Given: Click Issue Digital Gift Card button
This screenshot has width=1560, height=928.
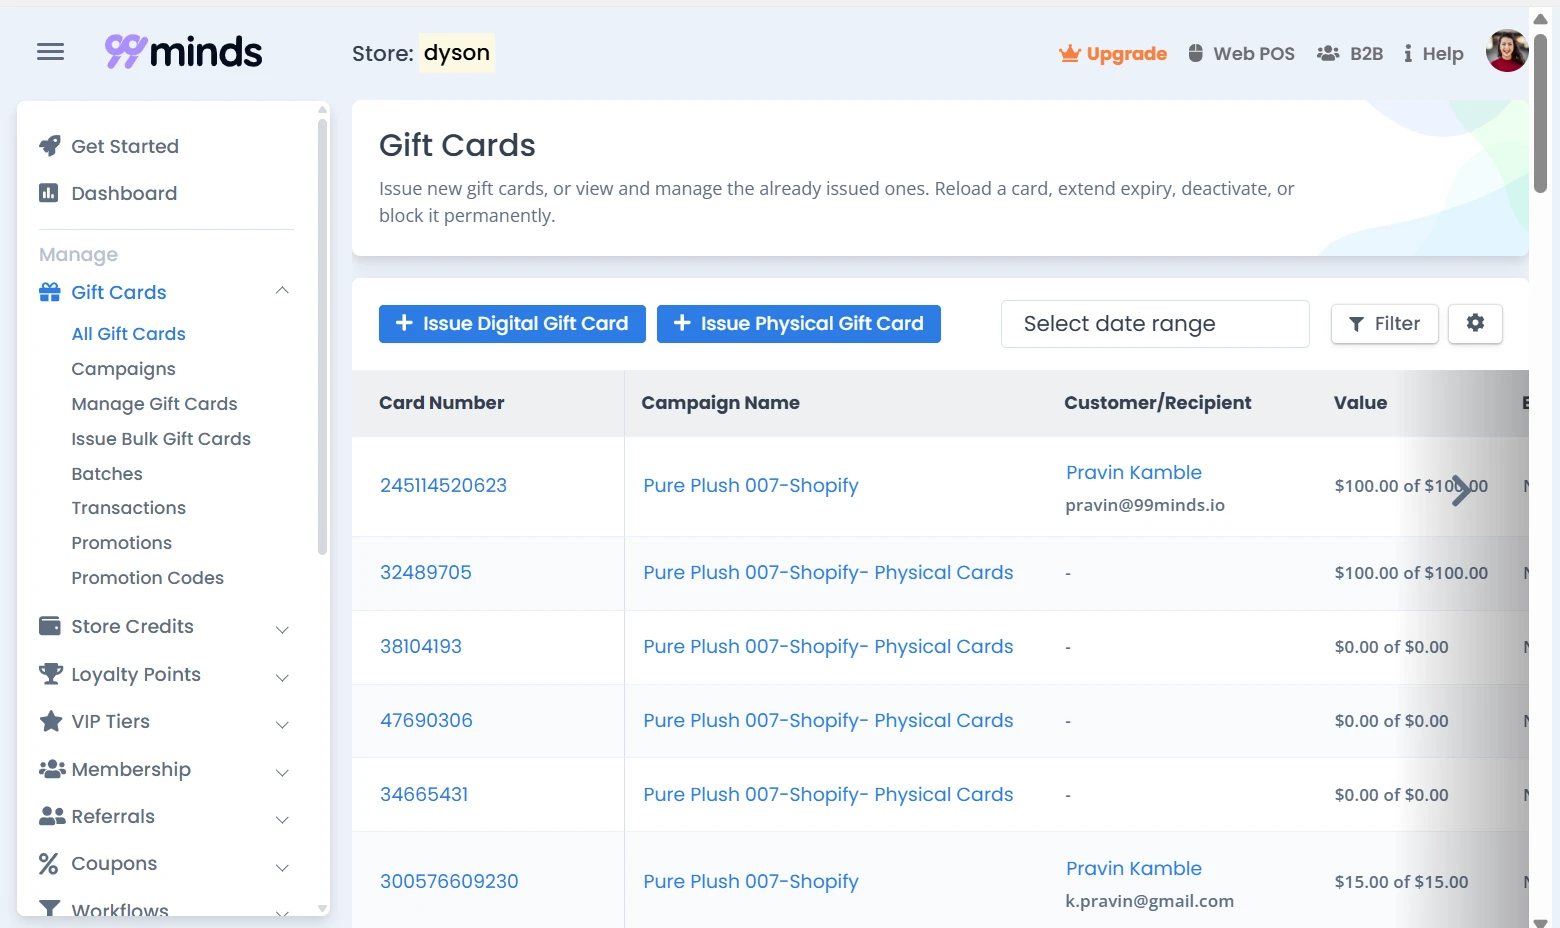Looking at the screenshot, I should coord(512,323).
